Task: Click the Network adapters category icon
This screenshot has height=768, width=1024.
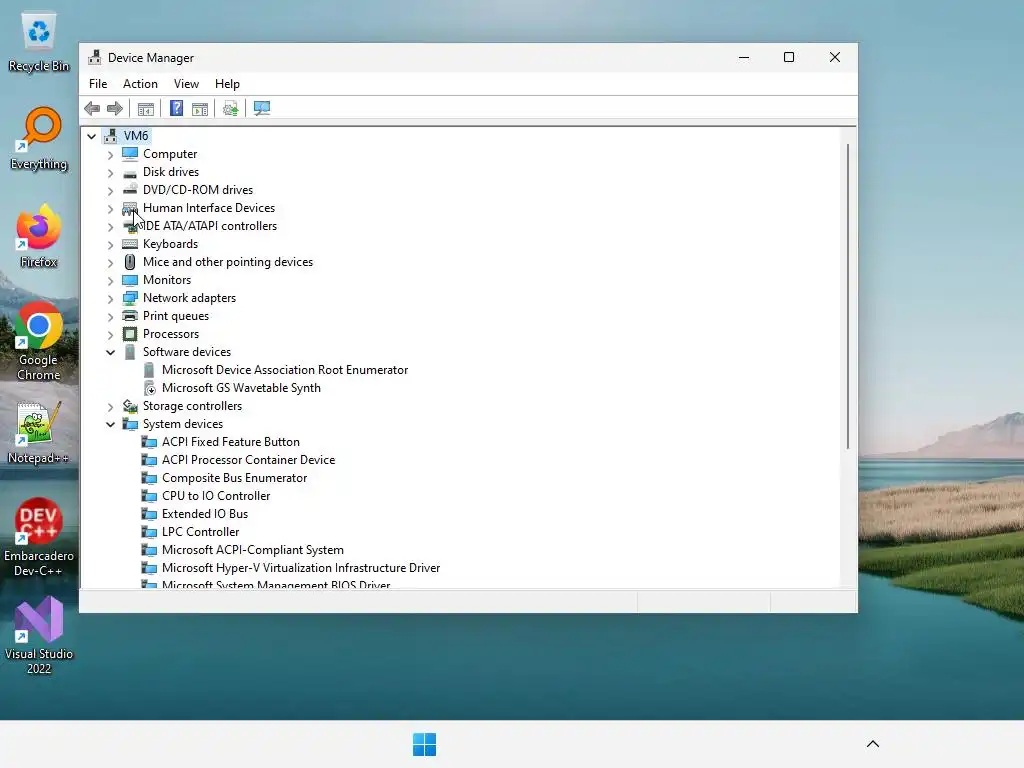Action: coord(130,298)
